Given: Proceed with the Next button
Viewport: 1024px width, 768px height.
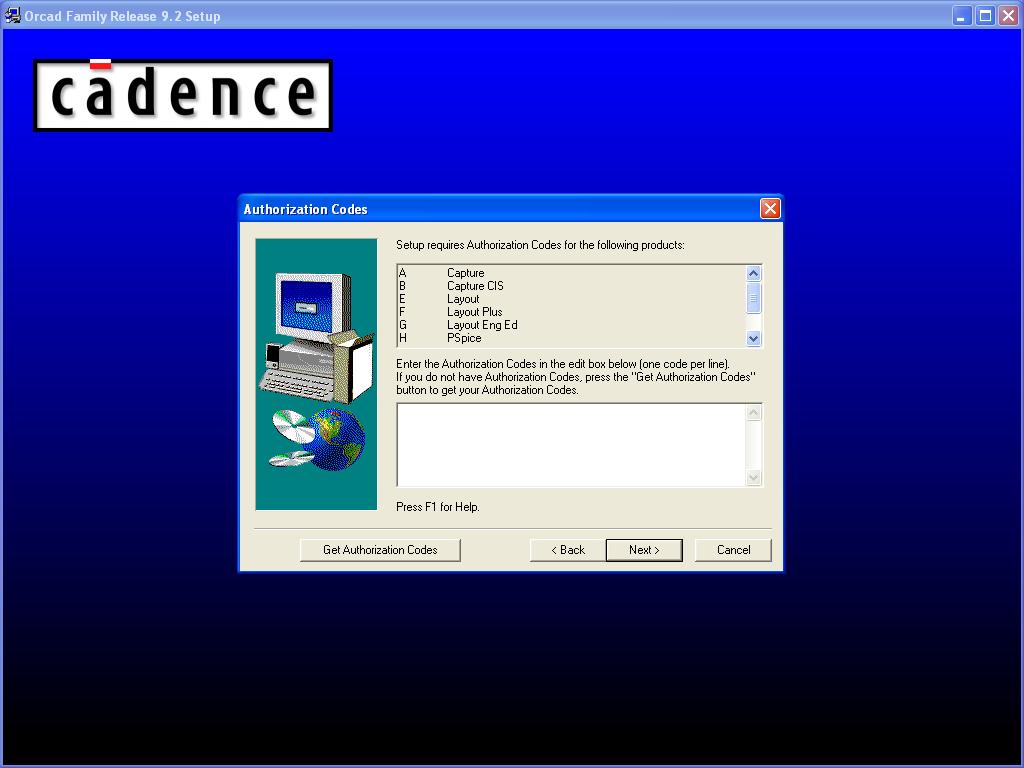Looking at the screenshot, I should (644, 550).
